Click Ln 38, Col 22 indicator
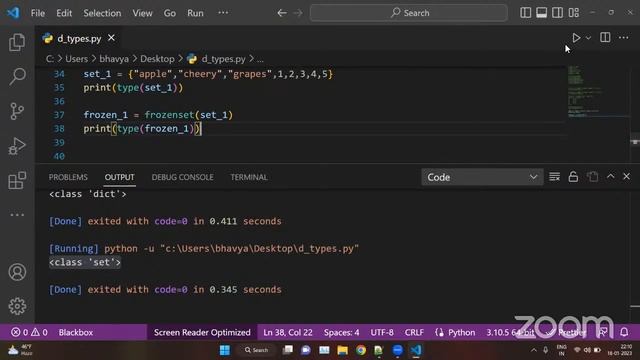The height and width of the screenshot is (360, 640). (288, 332)
